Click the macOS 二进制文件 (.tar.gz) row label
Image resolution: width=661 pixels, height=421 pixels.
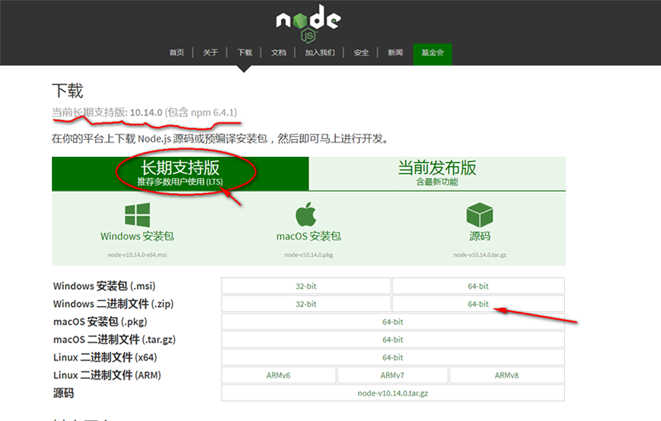(x=114, y=340)
